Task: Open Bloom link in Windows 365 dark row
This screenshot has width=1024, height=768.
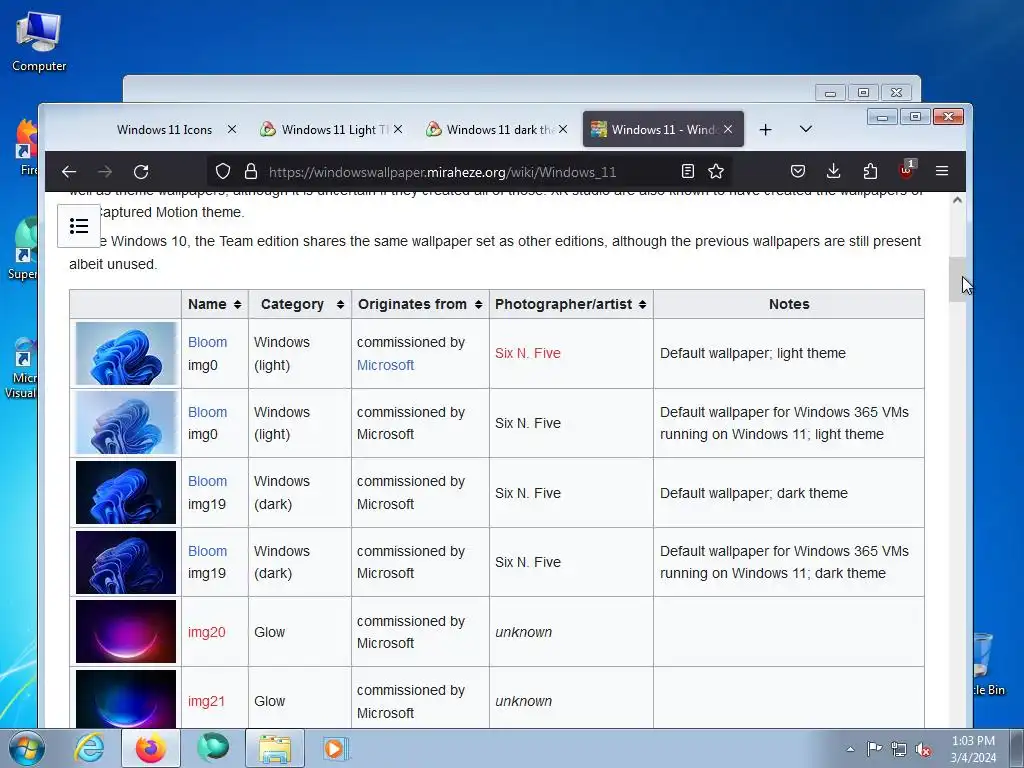Action: (207, 551)
